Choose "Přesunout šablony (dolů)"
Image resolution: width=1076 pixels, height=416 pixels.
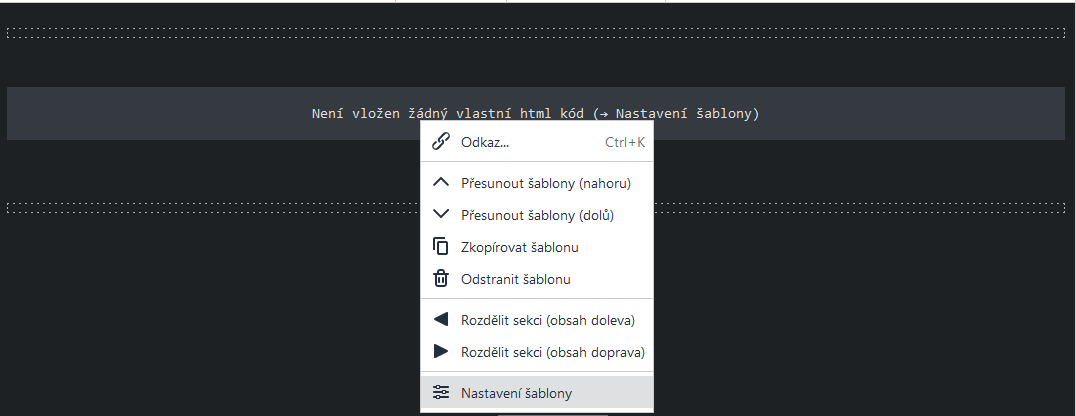point(537,215)
